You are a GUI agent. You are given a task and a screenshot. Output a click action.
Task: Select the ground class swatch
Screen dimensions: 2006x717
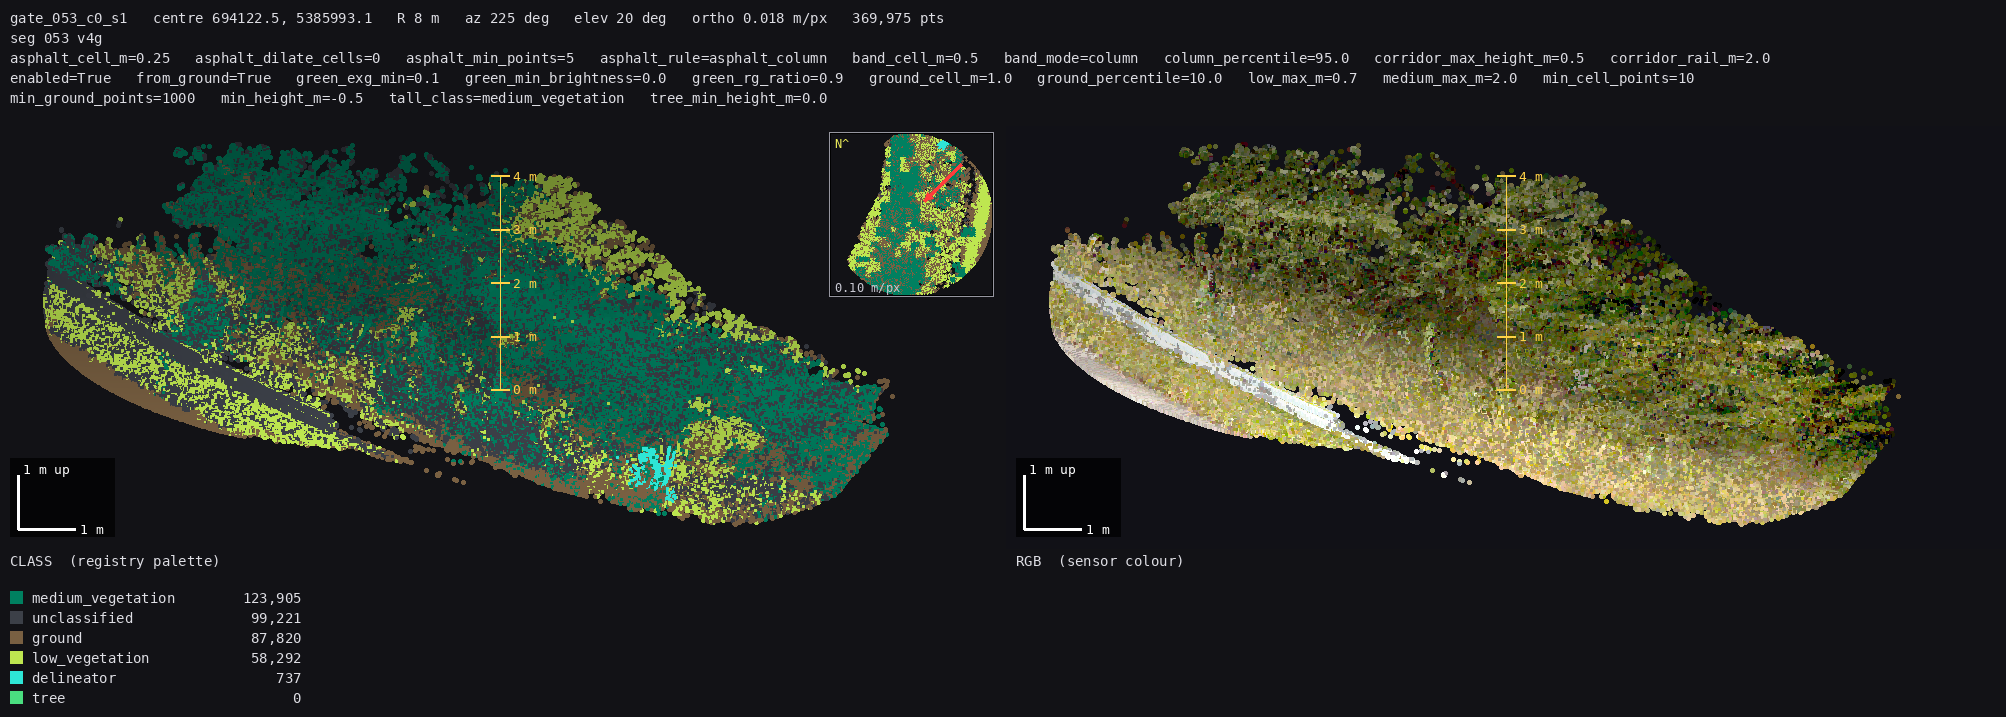(x=16, y=638)
